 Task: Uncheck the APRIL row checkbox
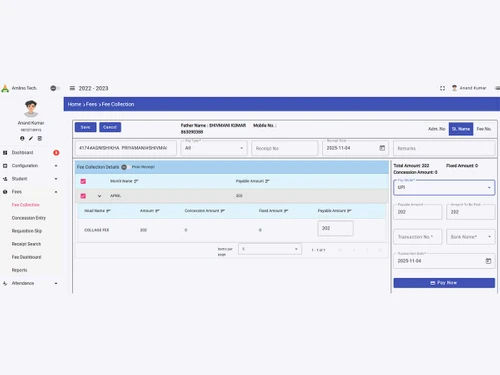point(83,196)
